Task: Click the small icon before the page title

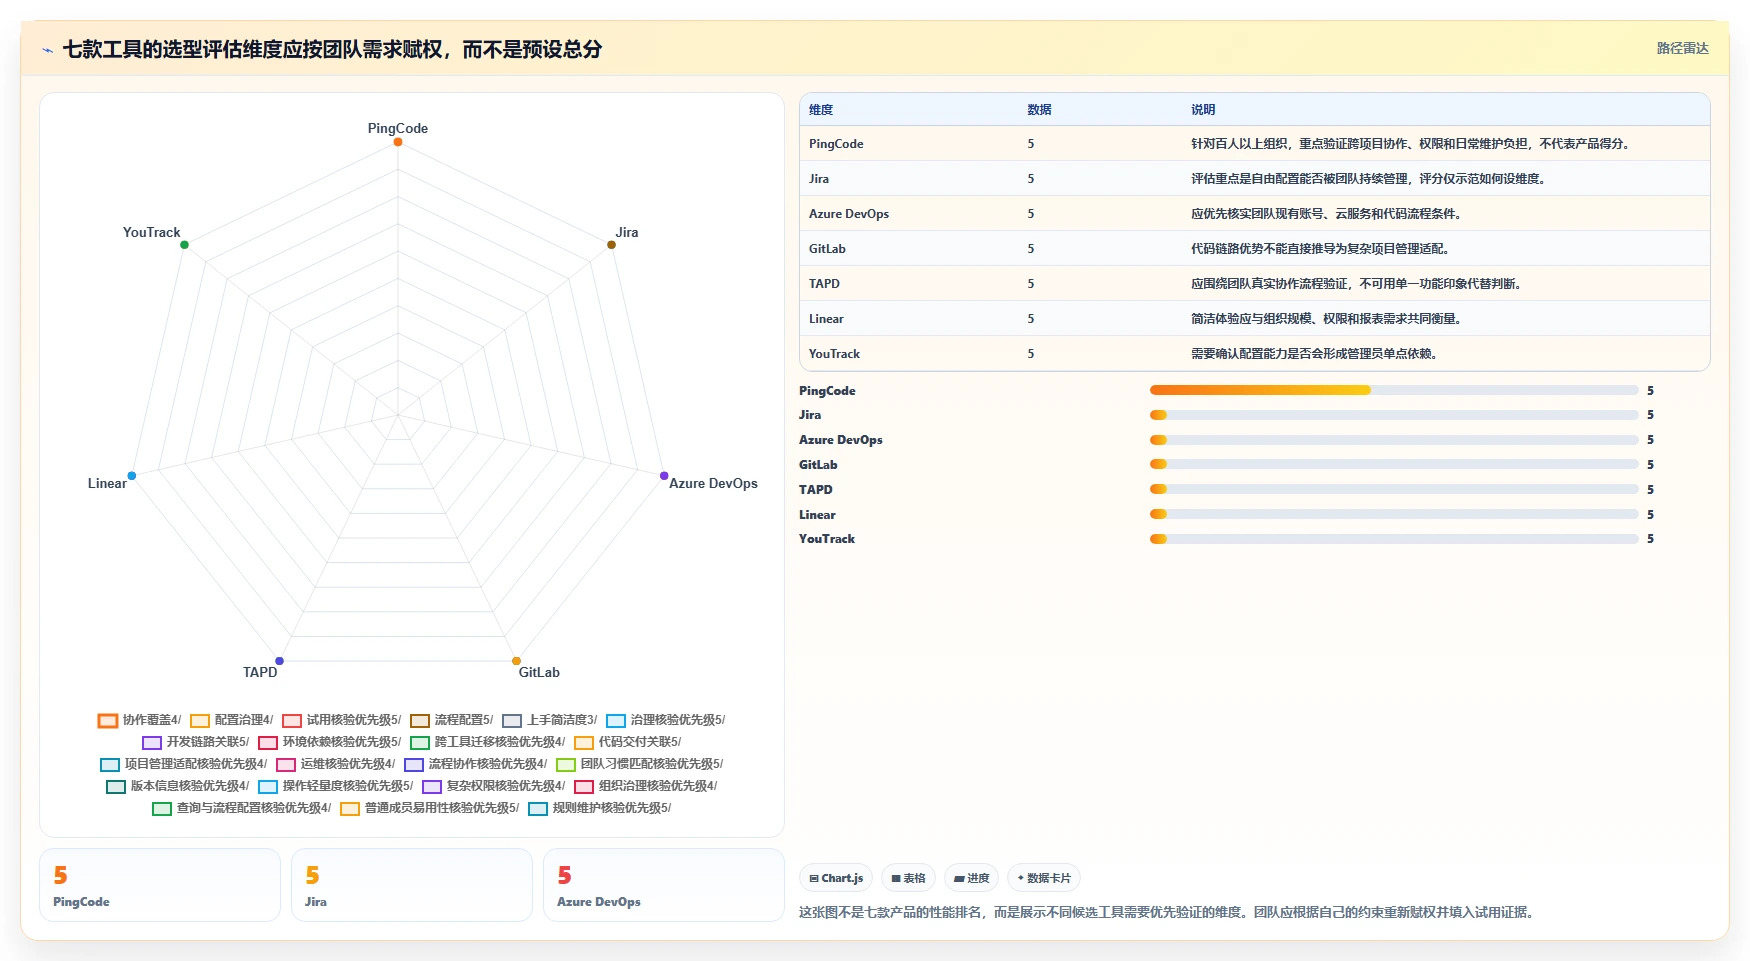Action: click(47, 50)
